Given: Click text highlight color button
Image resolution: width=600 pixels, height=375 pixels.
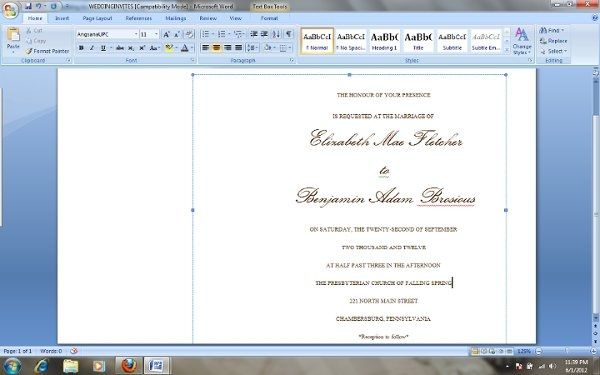Looking at the screenshot, I should pos(168,48).
